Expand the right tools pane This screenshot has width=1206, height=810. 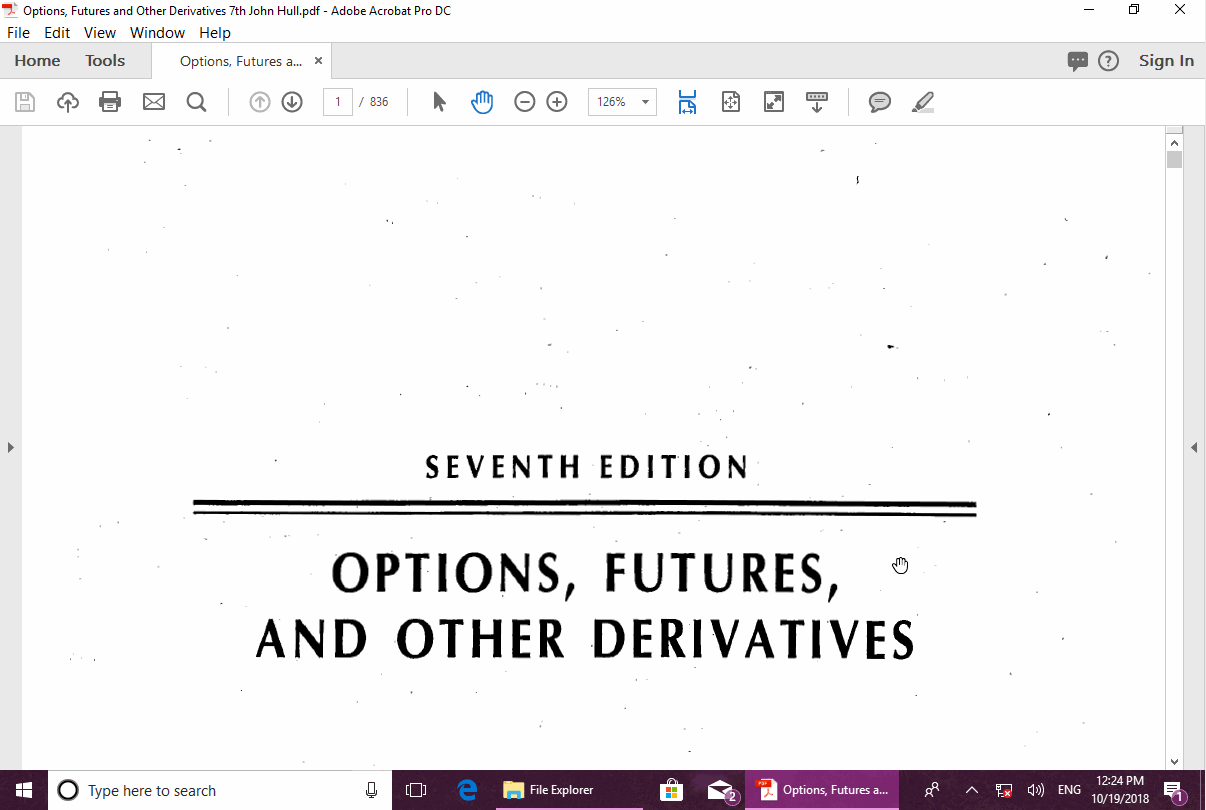(x=1194, y=447)
